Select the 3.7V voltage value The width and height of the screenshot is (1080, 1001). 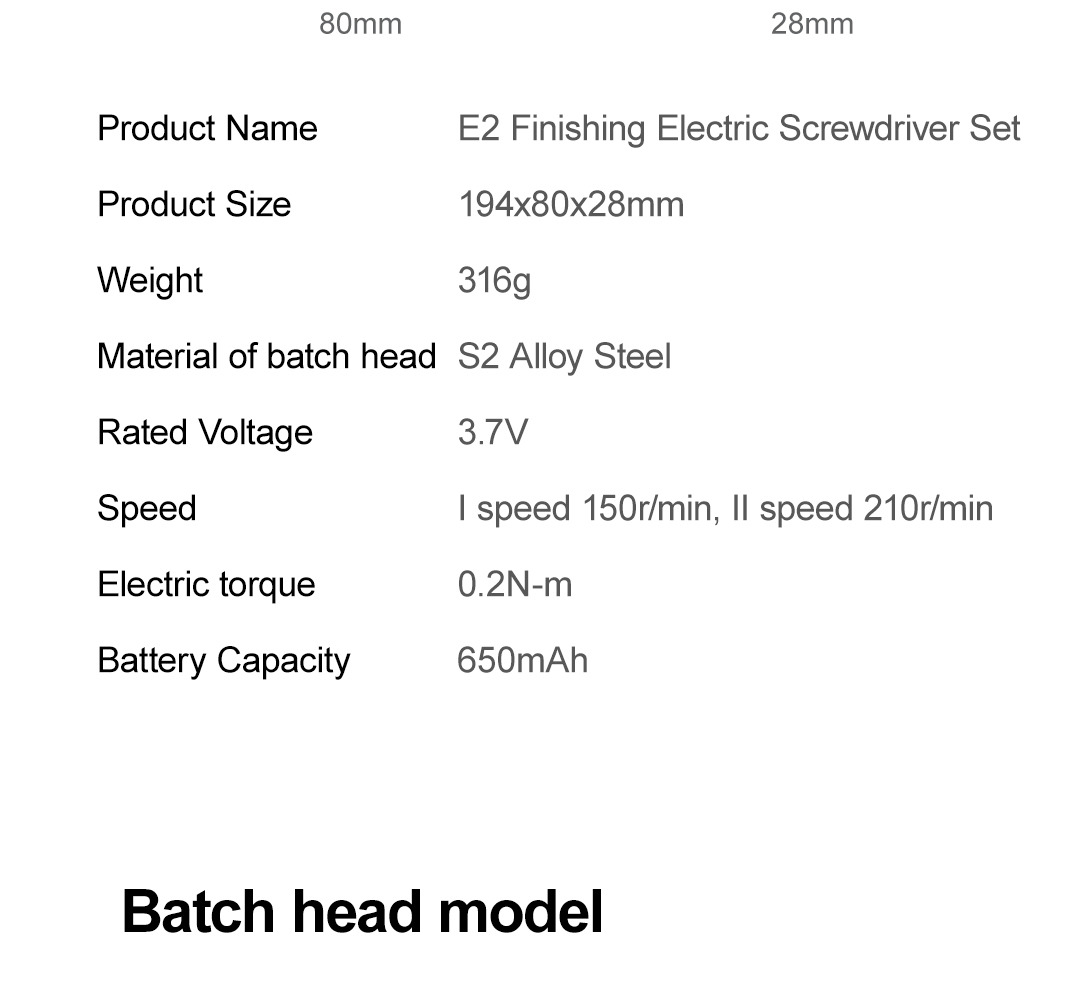click(x=492, y=433)
